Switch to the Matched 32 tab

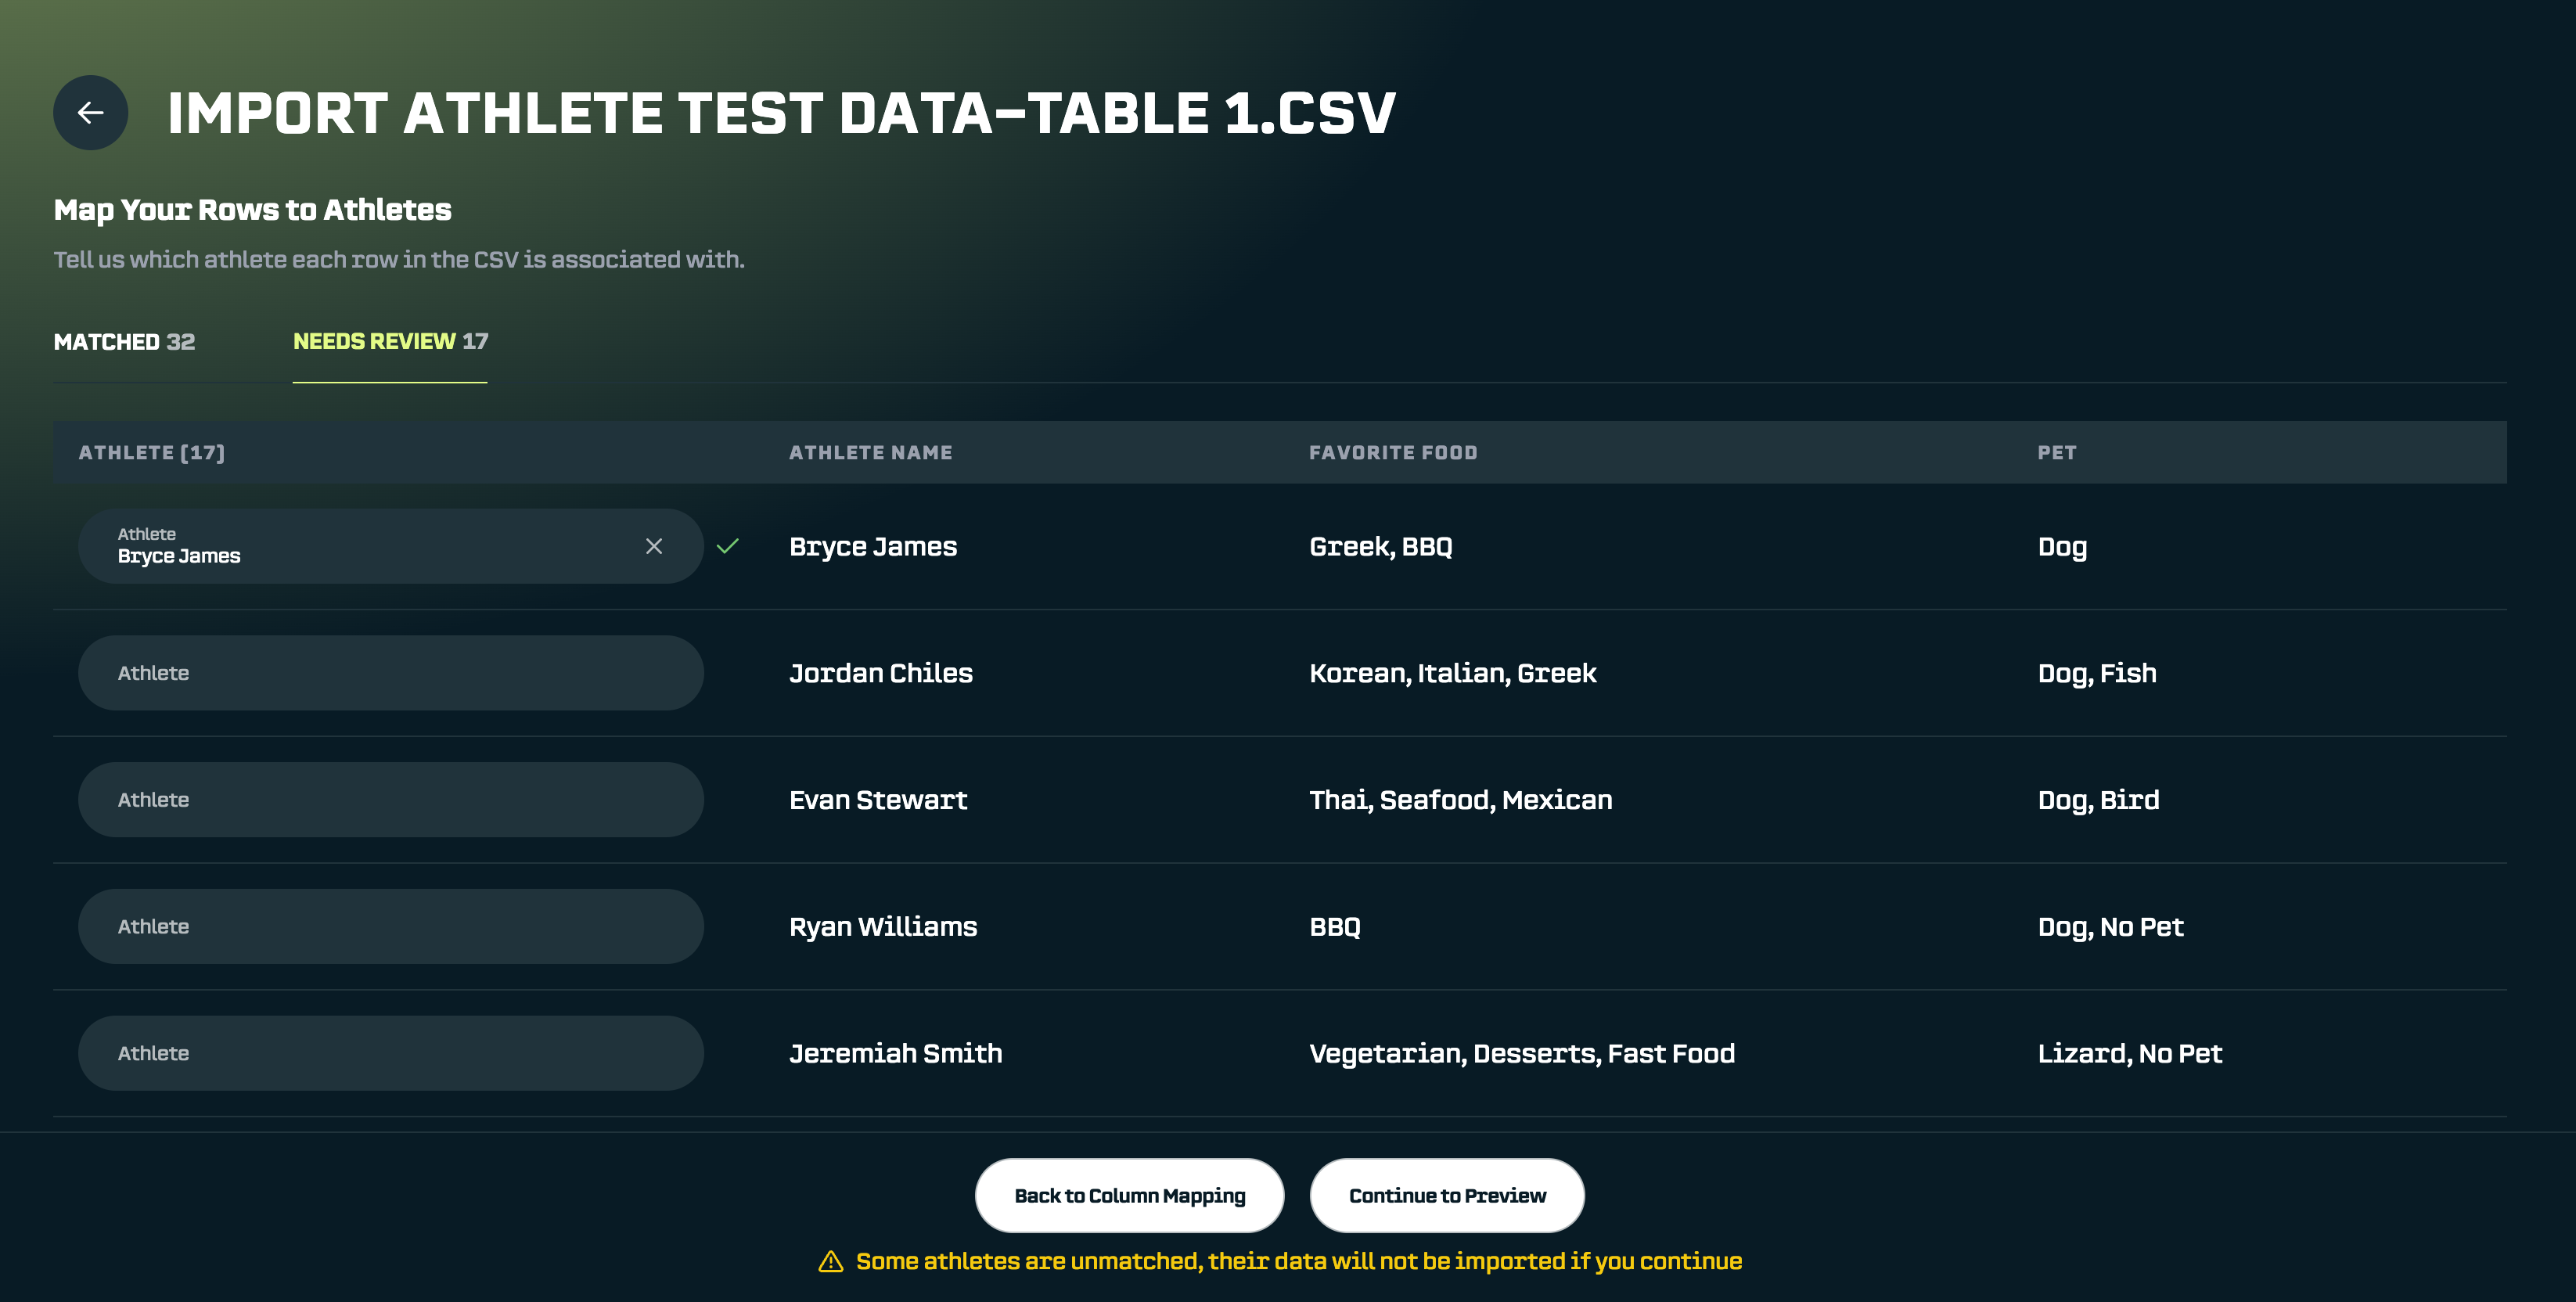pyautogui.click(x=124, y=342)
